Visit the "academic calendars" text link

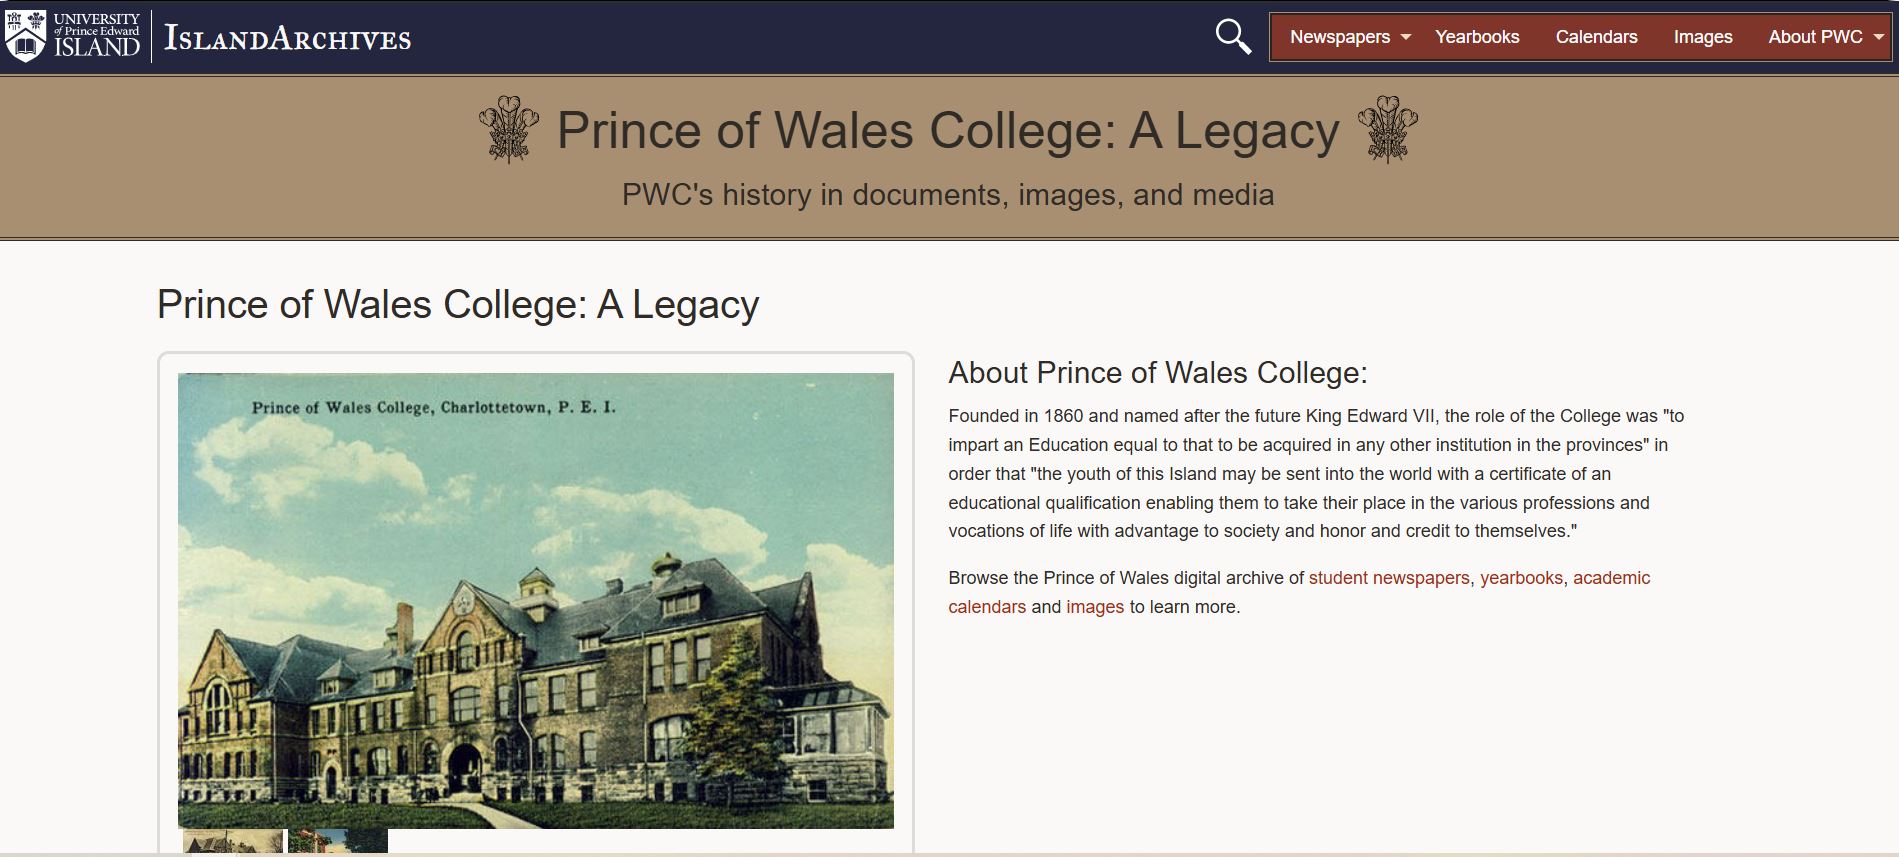(x=1611, y=578)
